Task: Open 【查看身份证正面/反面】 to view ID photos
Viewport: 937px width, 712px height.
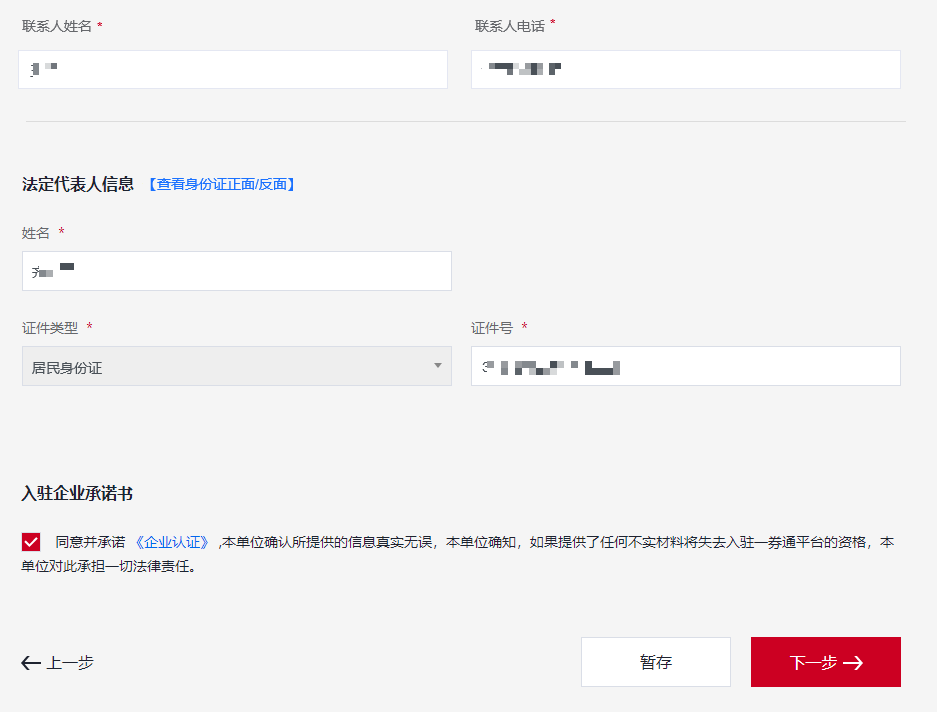Action: 221,184
